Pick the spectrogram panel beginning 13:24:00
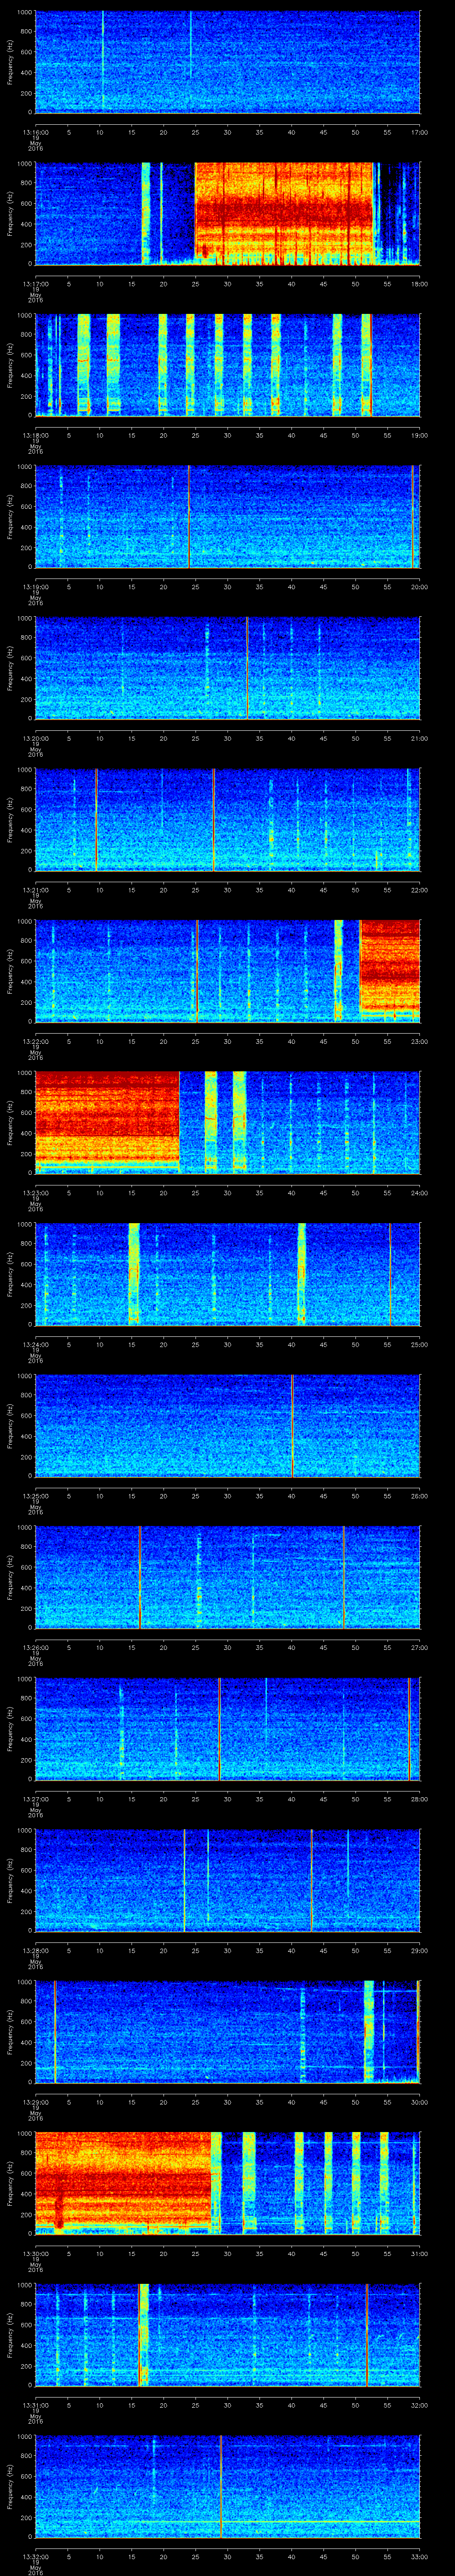Viewport: 455px width, 2576px height. point(227,1274)
